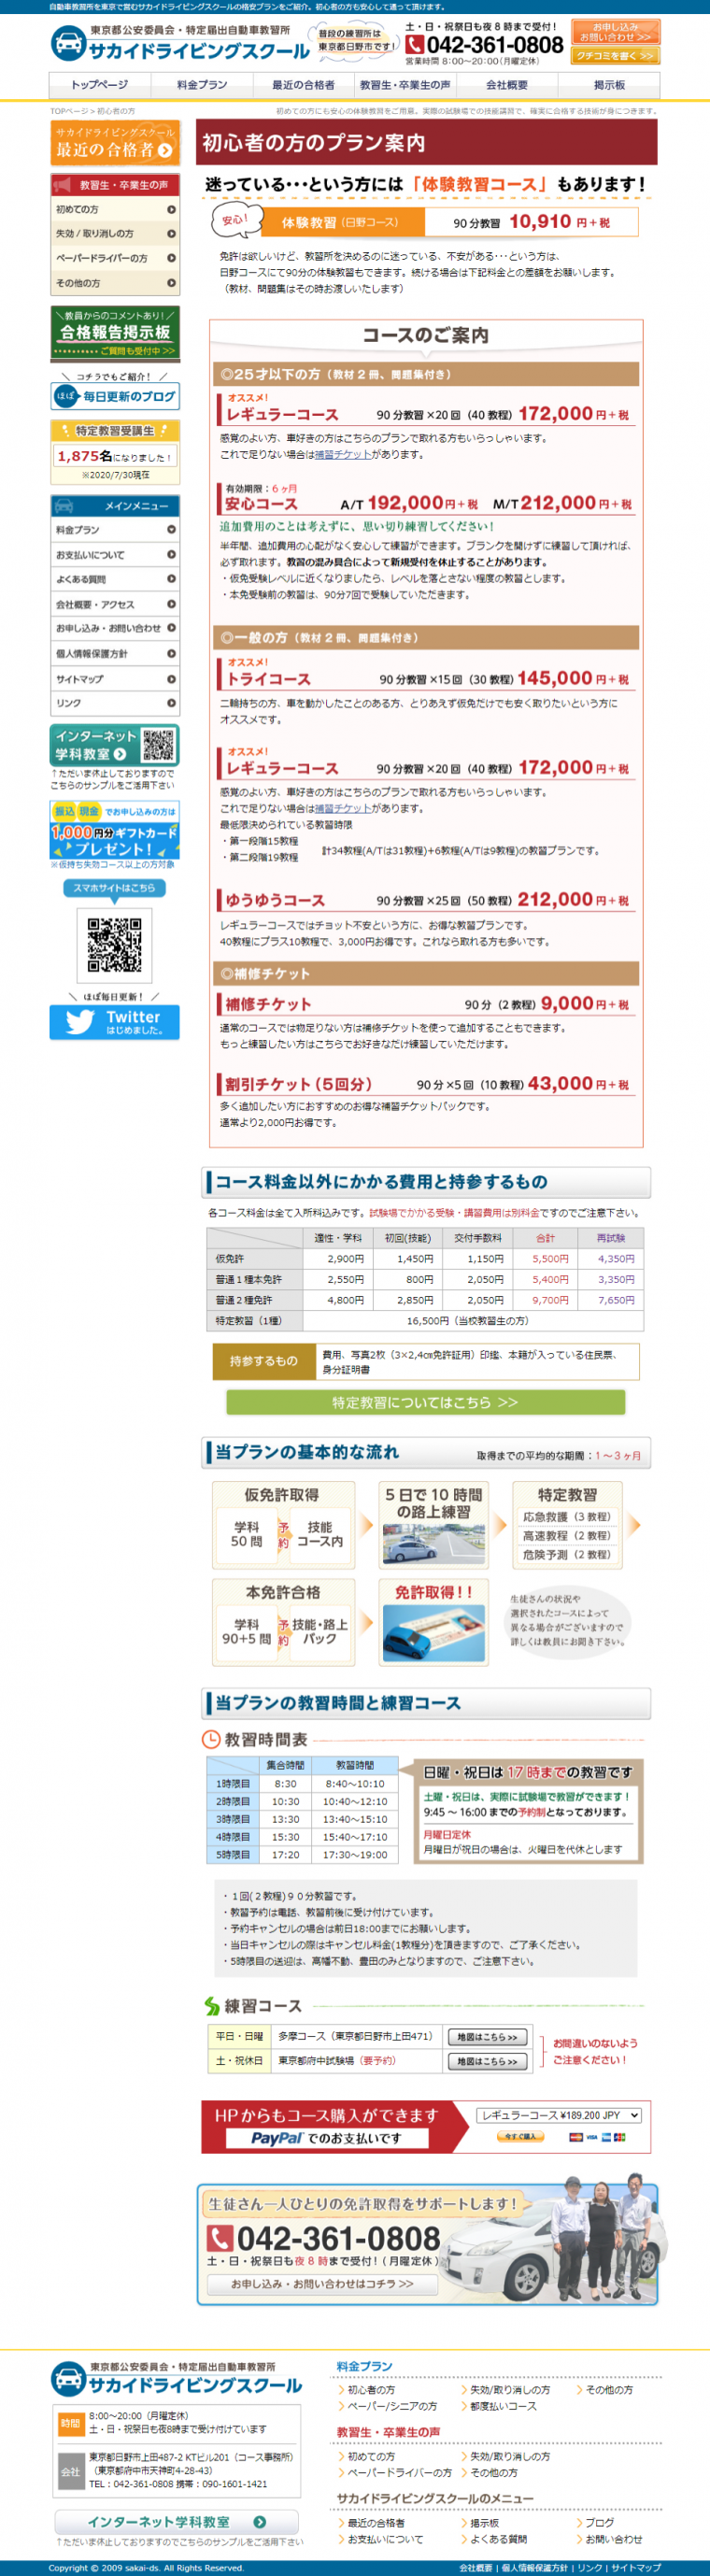The height and width of the screenshot is (2576, 710).
Task: Click the Sakai Driving School header logo
Action: click(180, 42)
